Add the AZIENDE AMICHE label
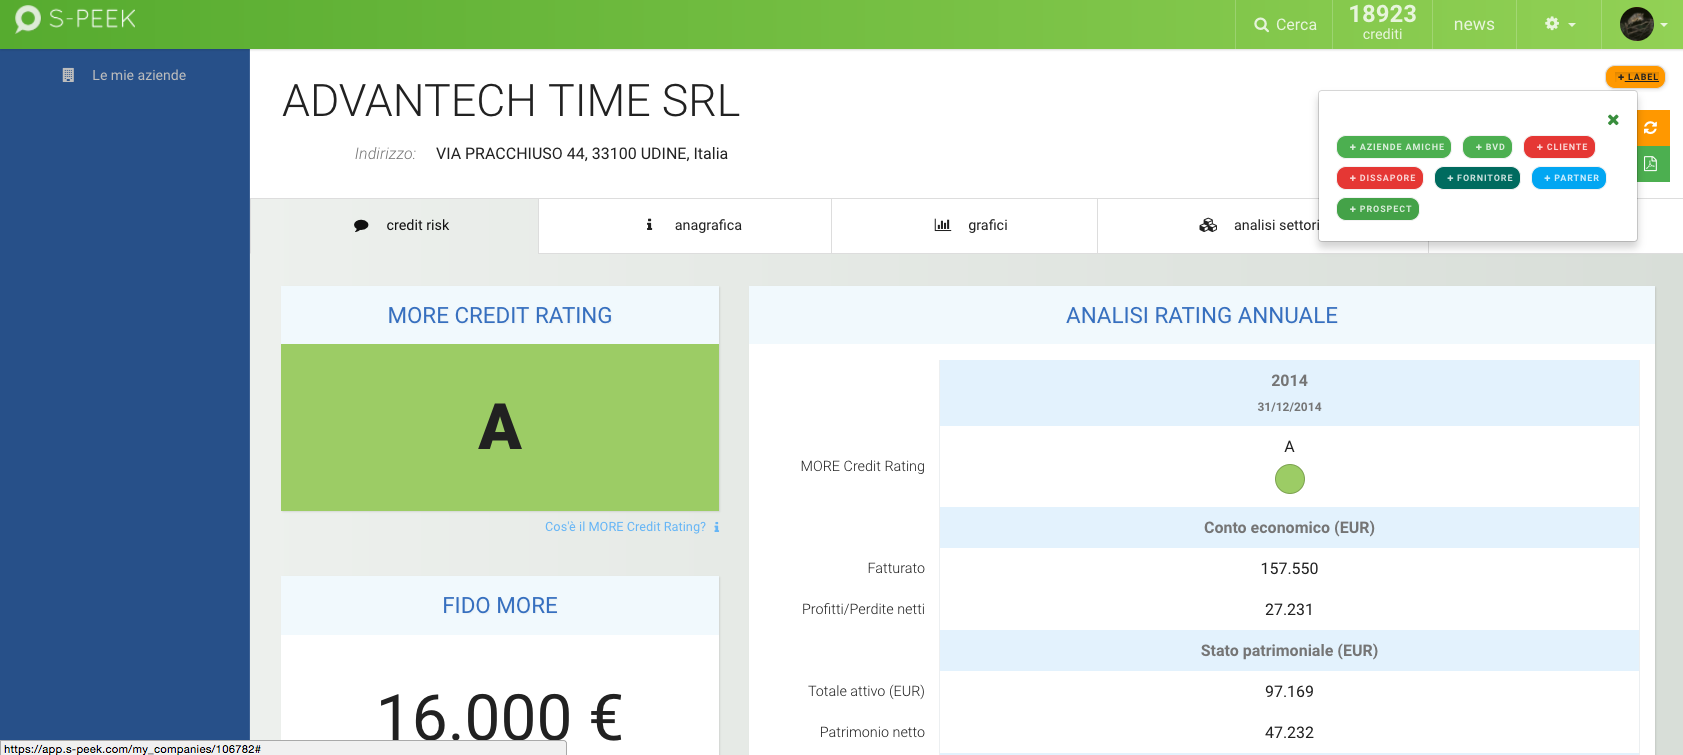This screenshot has width=1683, height=755. 1394,147
